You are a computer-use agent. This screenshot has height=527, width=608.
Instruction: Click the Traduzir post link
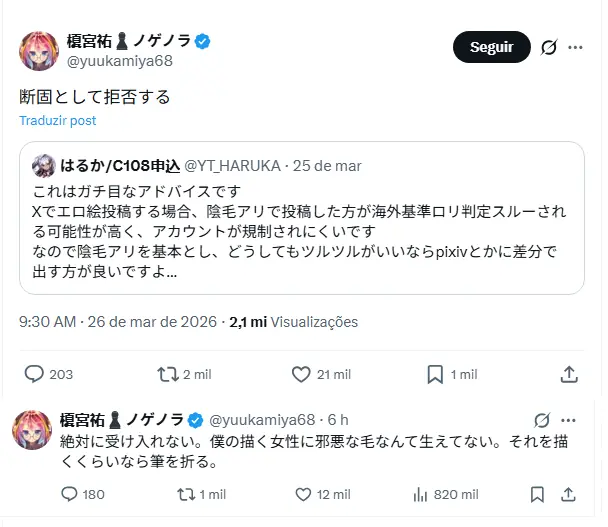[57, 120]
